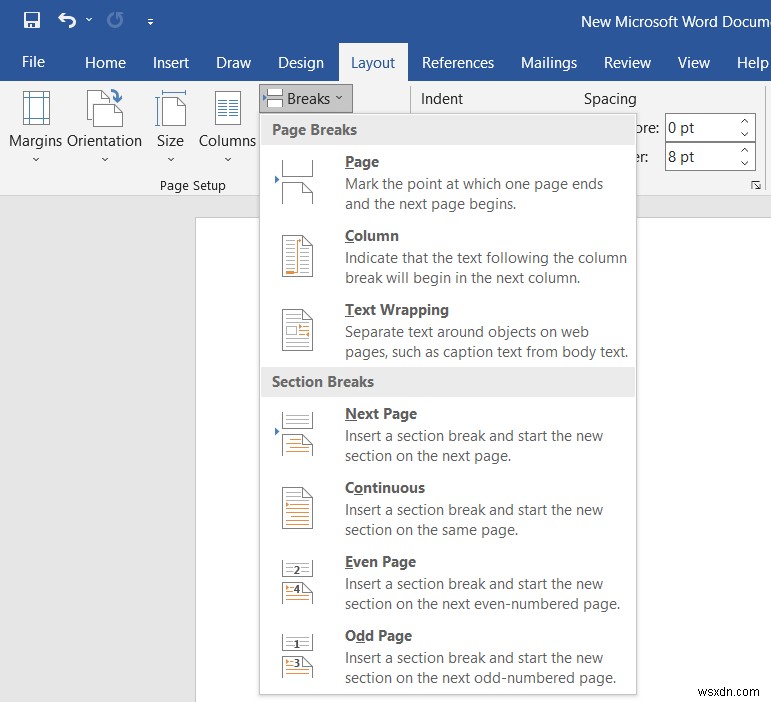Collapse the Breaks dropdown button
Image resolution: width=771 pixels, height=702 pixels.
click(x=306, y=98)
